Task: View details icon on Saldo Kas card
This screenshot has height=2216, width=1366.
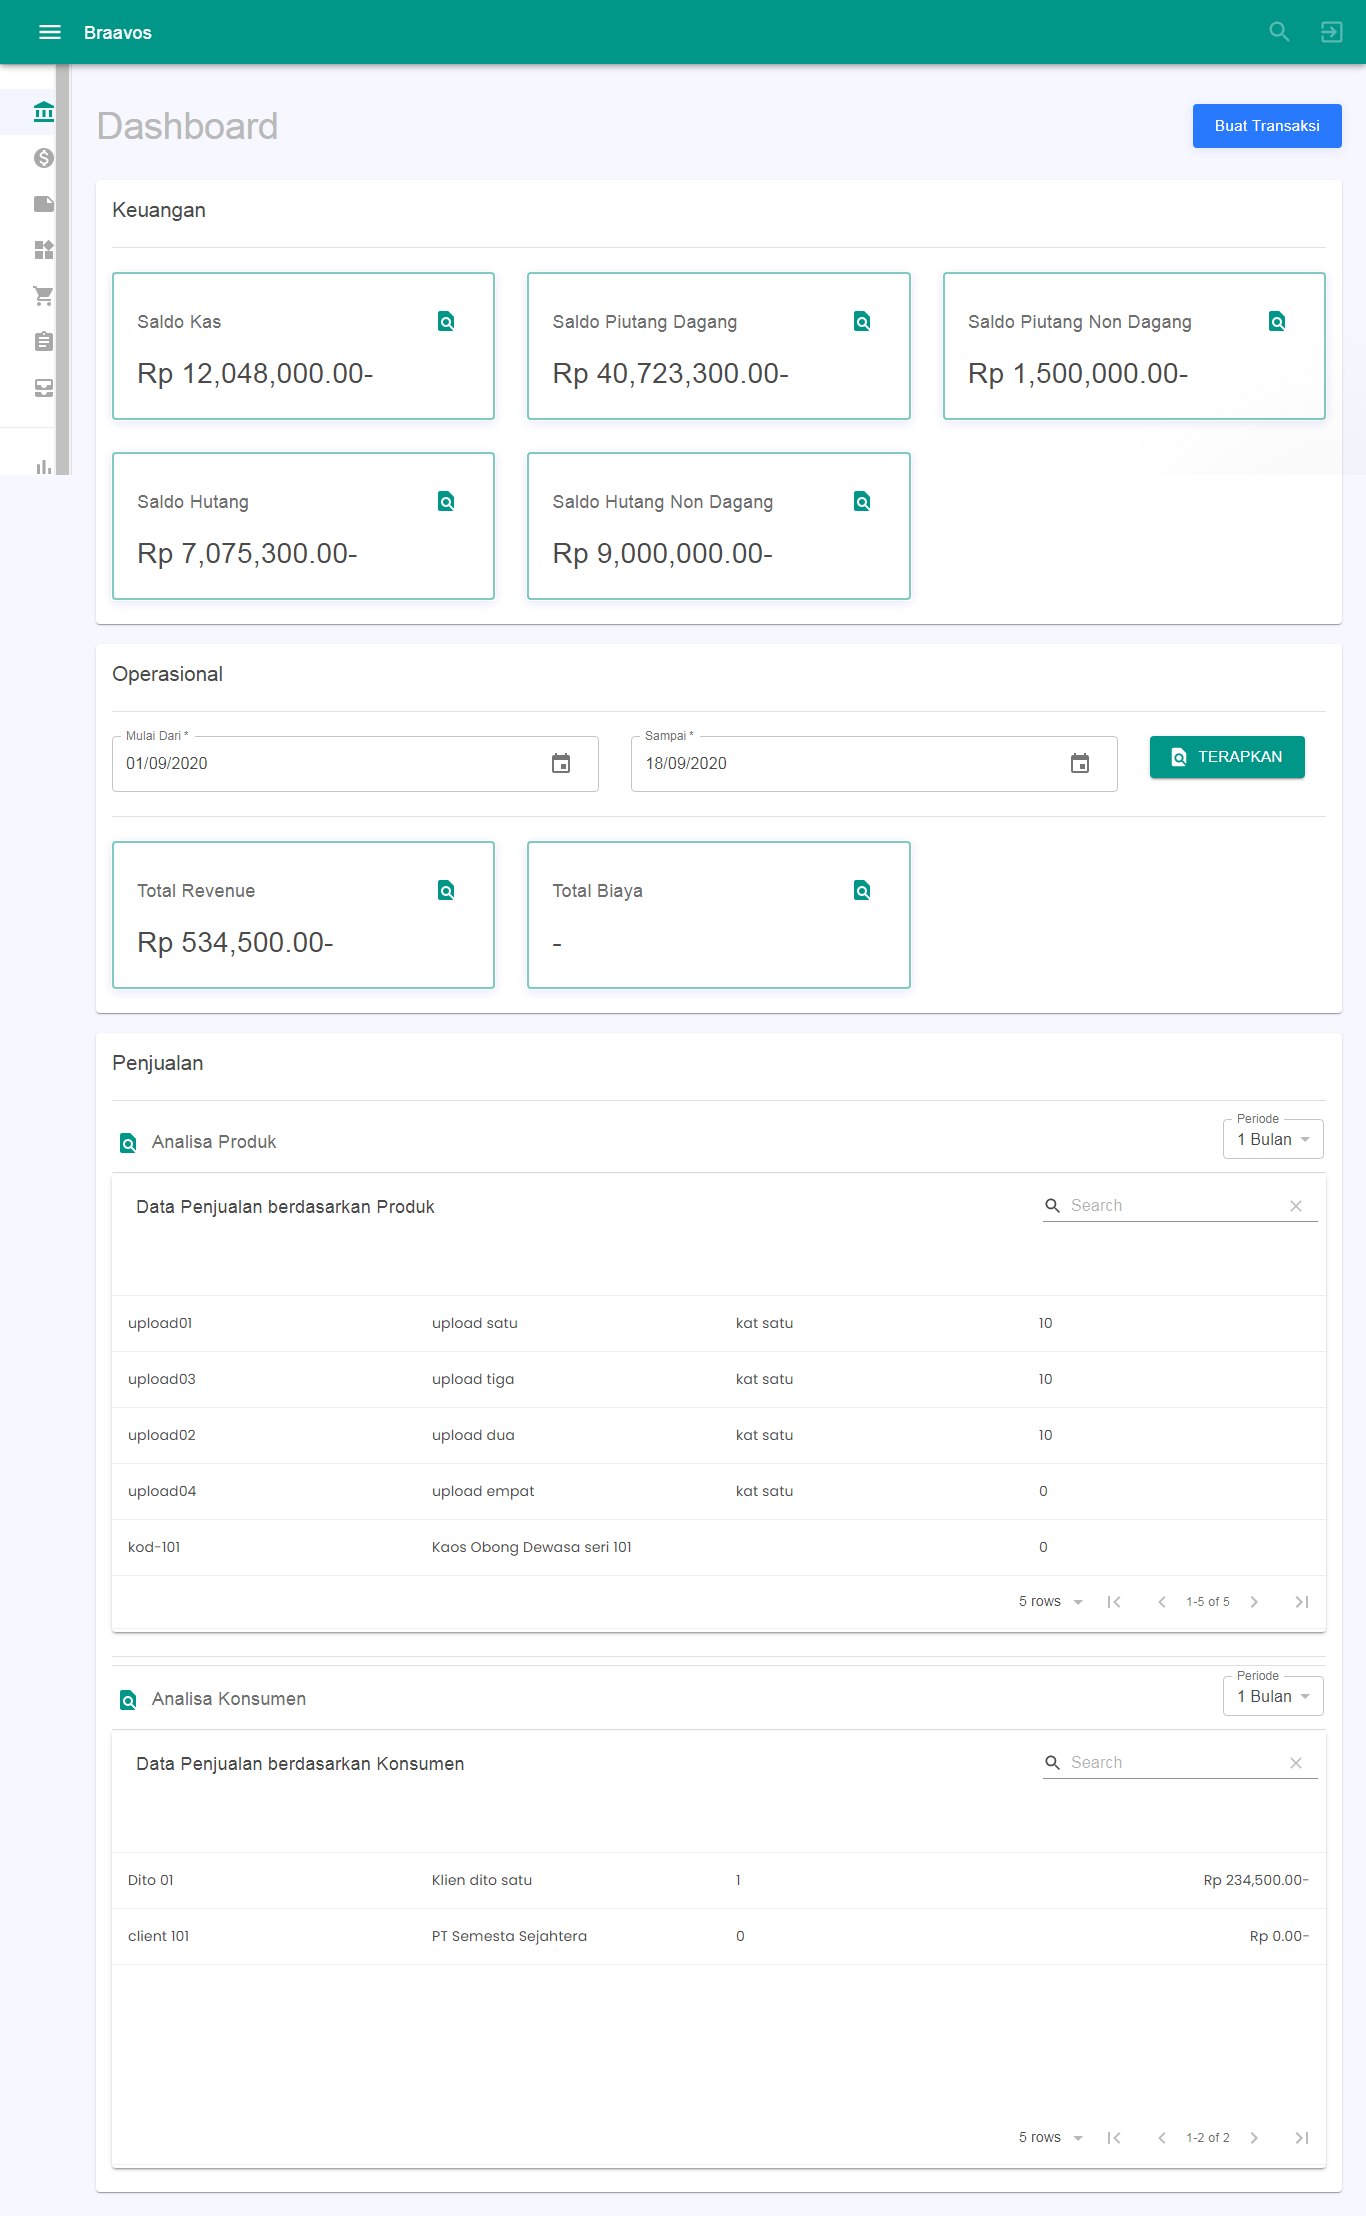Action: [446, 321]
